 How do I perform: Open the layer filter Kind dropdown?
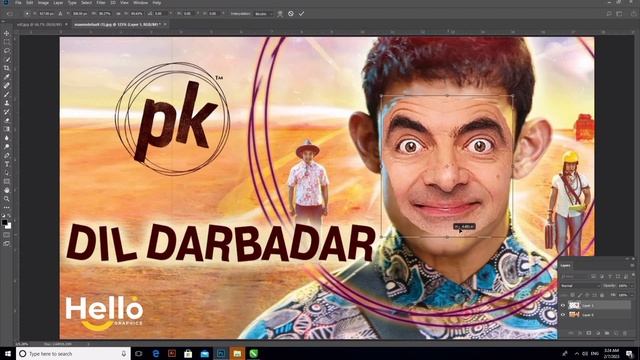[575, 276]
